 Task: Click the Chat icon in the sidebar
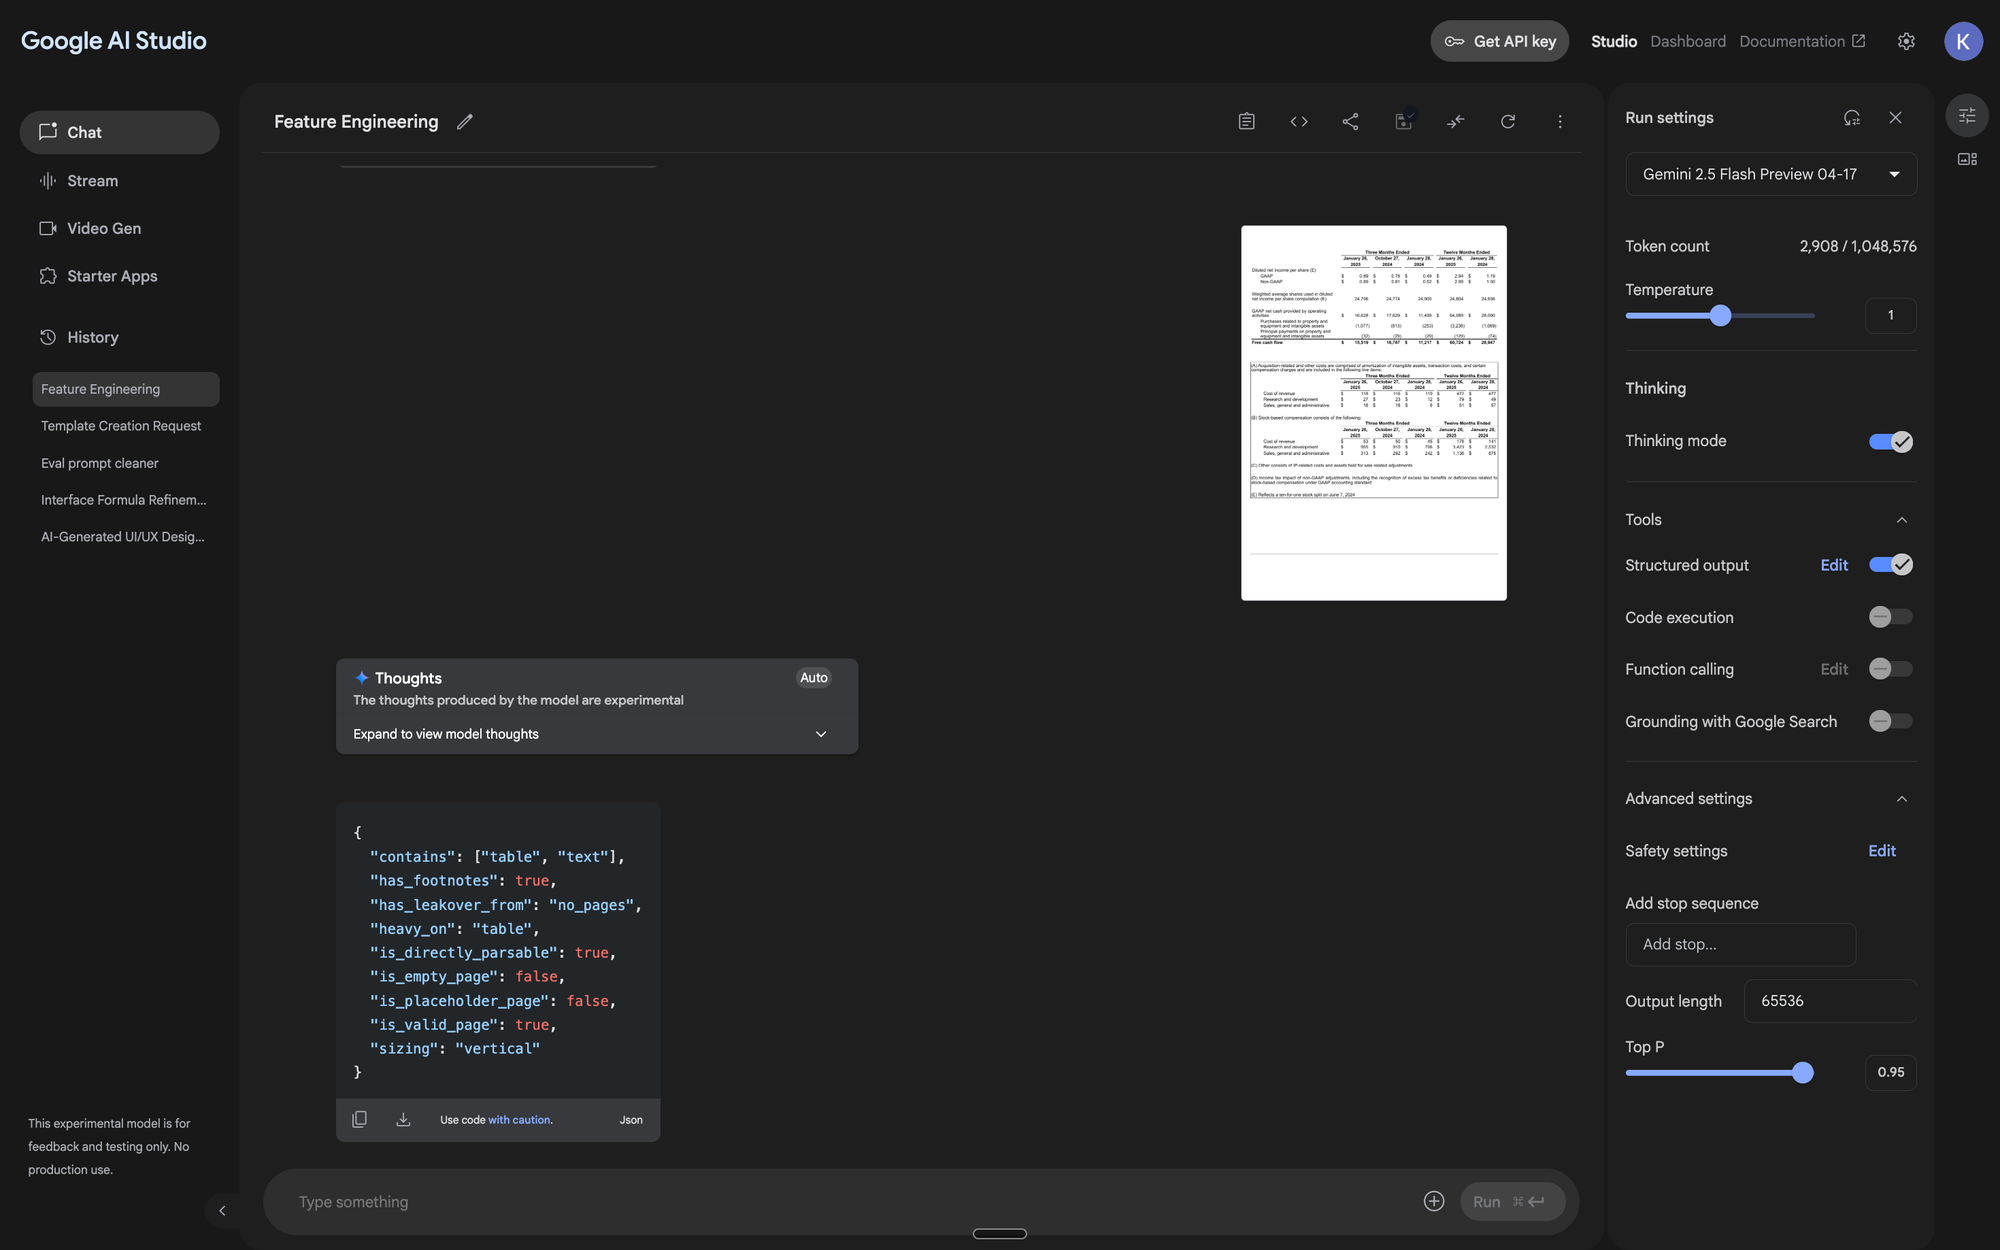click(x=48, y=131)
